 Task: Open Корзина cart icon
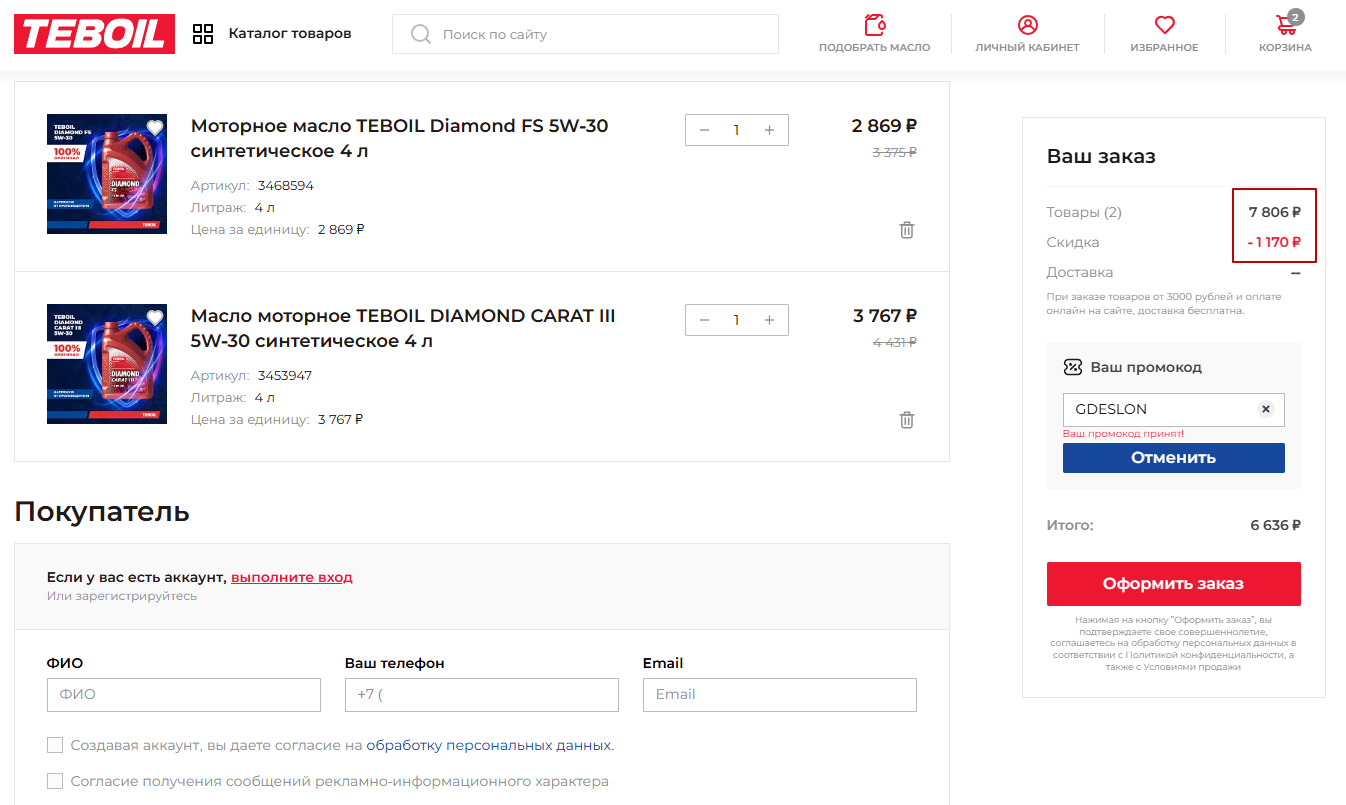pyautogui.click(x=1287, y=25)
